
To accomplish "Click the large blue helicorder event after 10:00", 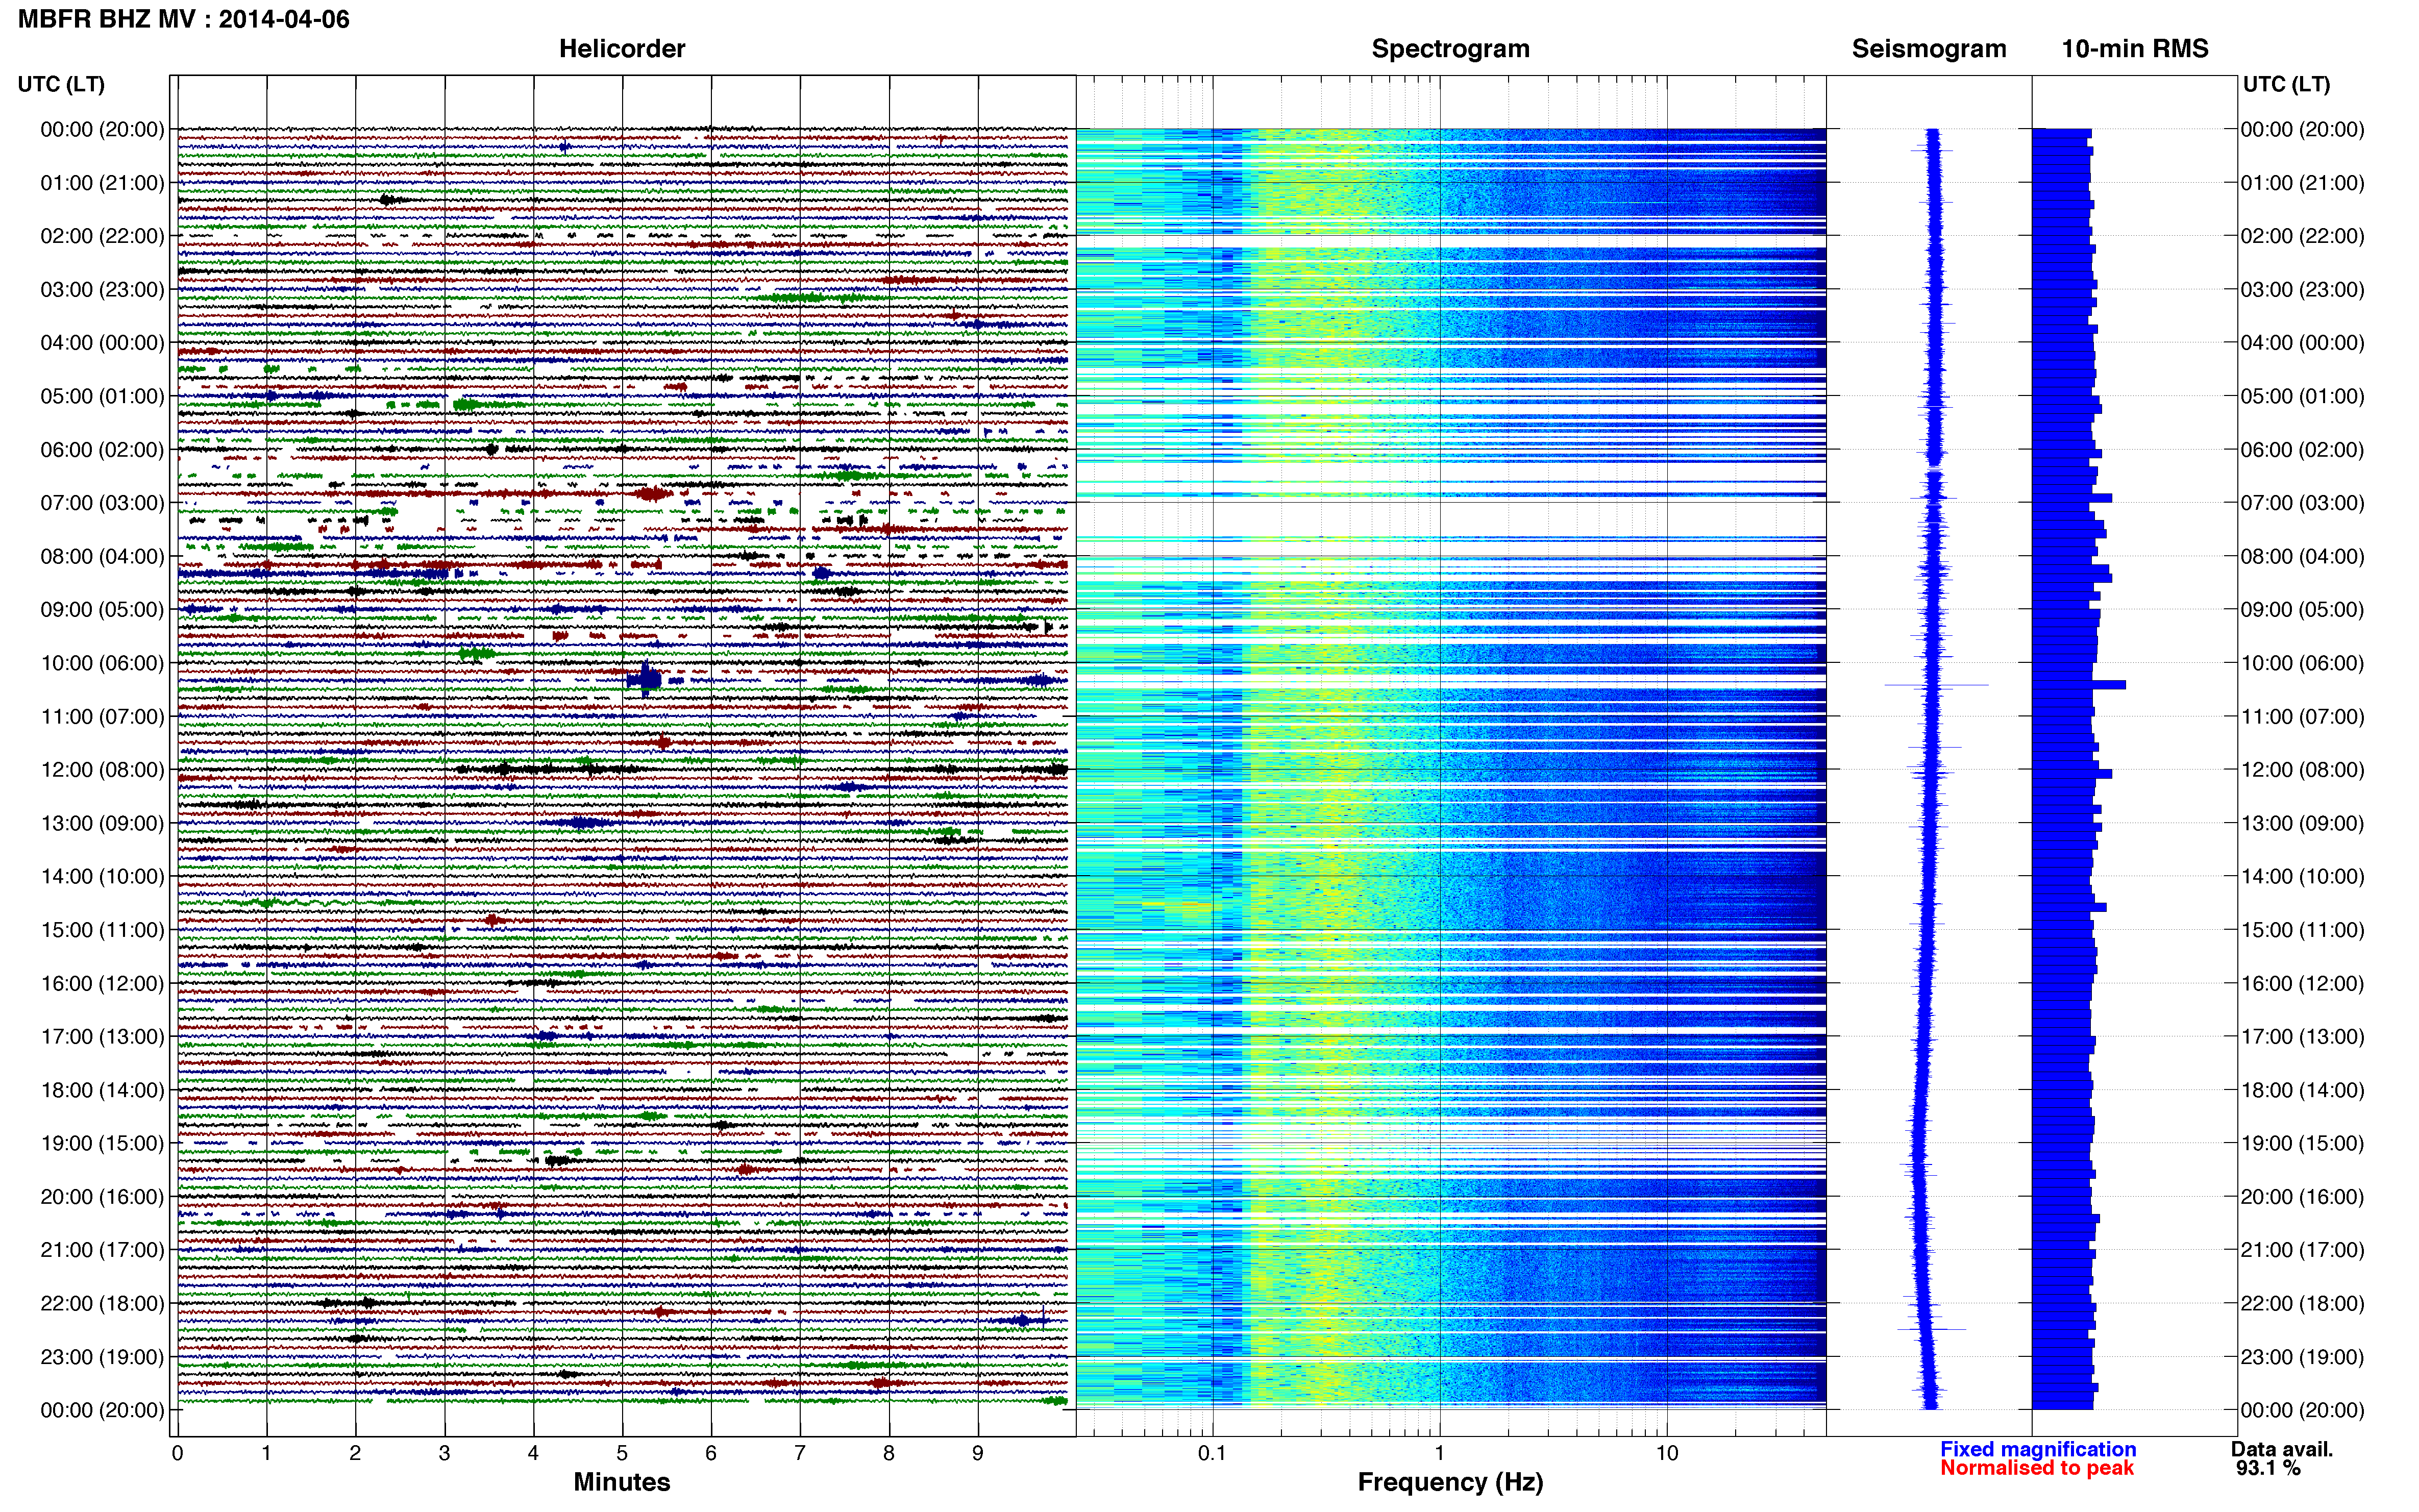I will pos(645,680).
